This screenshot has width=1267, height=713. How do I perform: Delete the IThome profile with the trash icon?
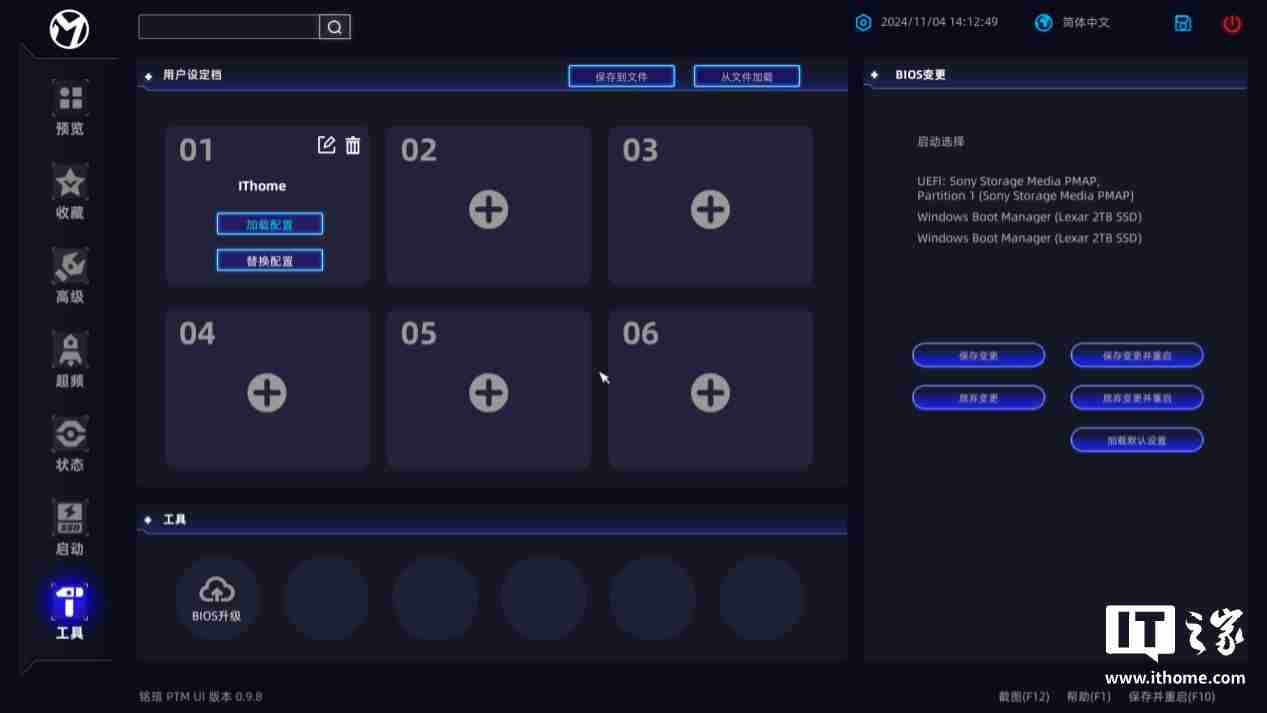352,145
